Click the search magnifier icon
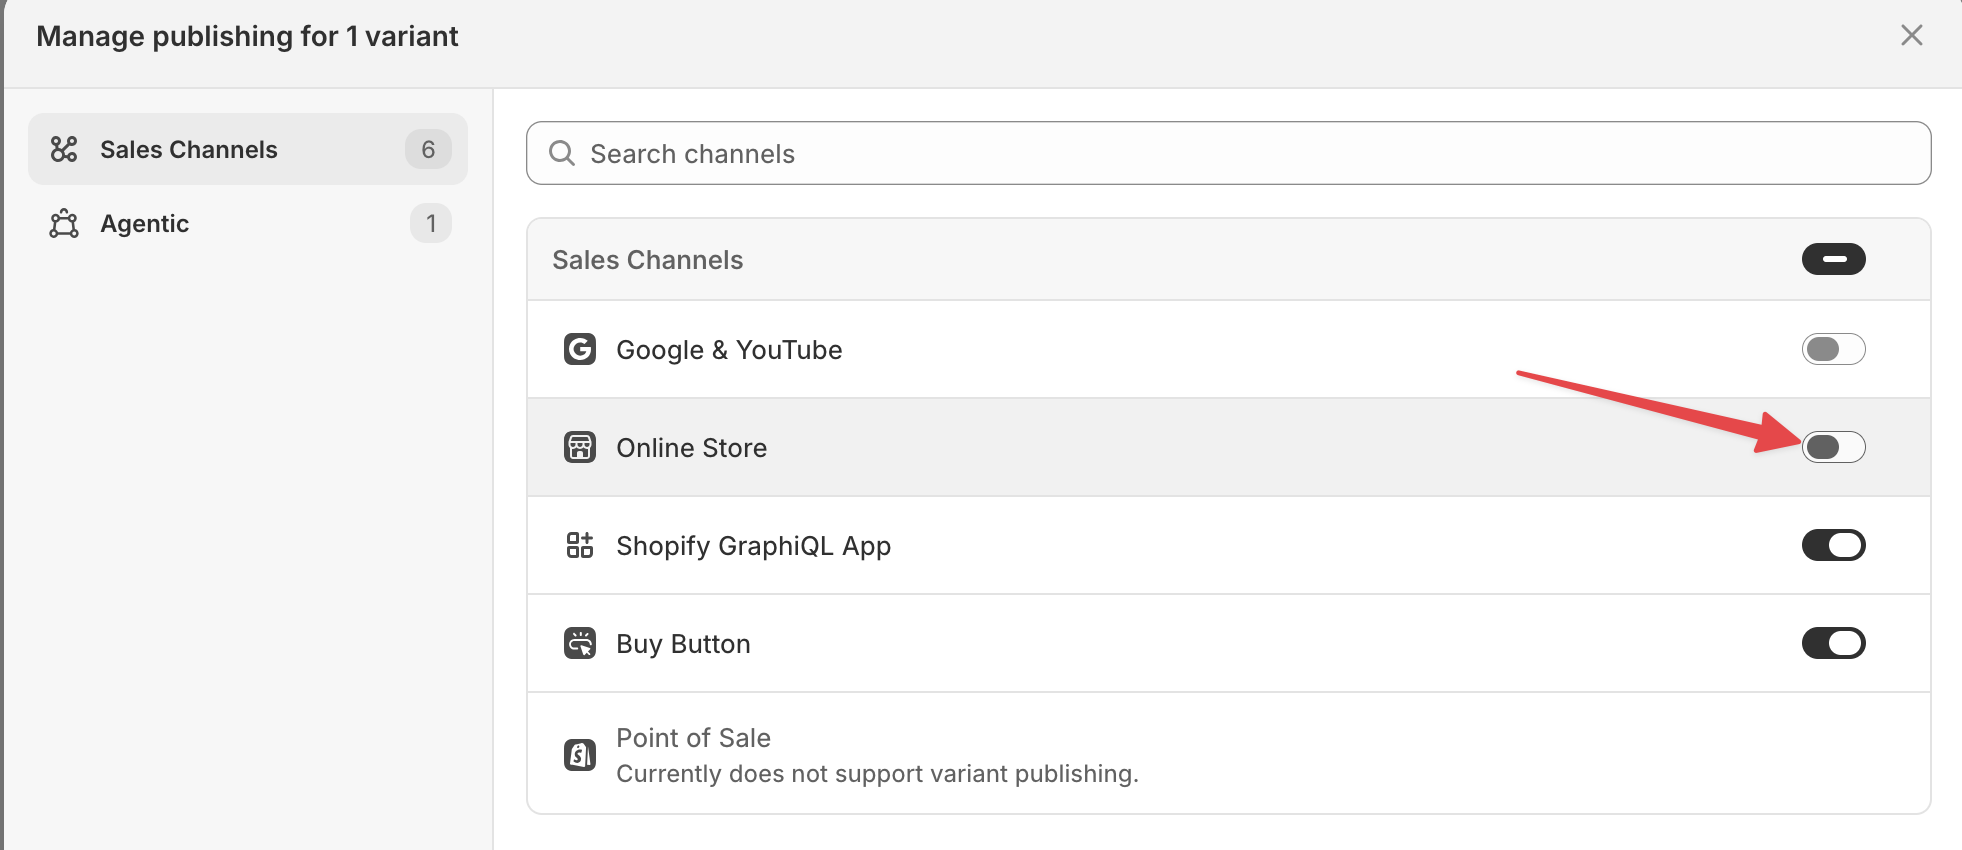This screenshot has height=850, width=1962. point(562,153)
